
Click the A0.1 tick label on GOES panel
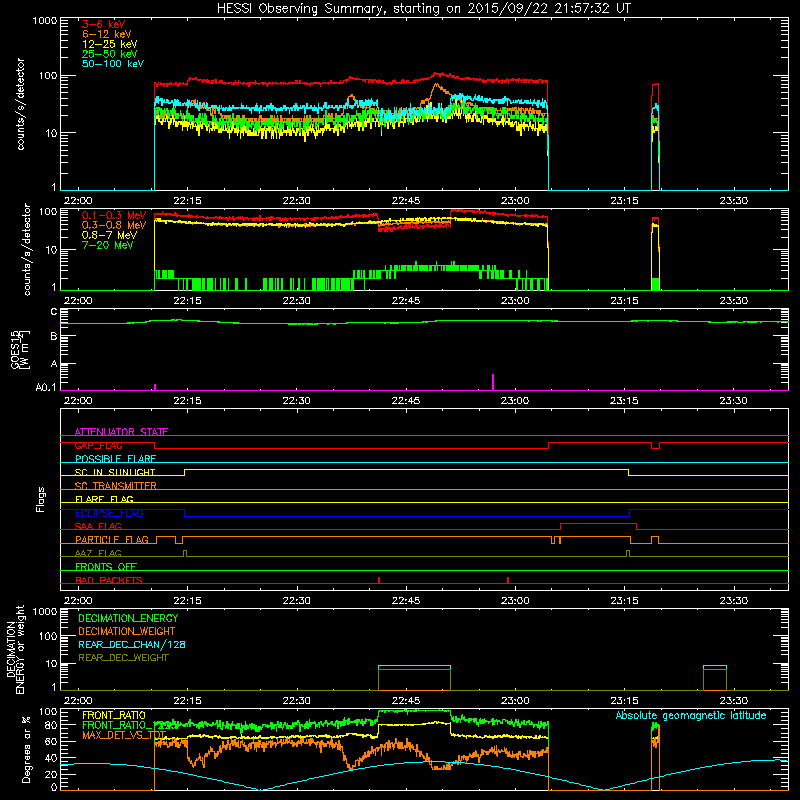click(x=46, y=387)
